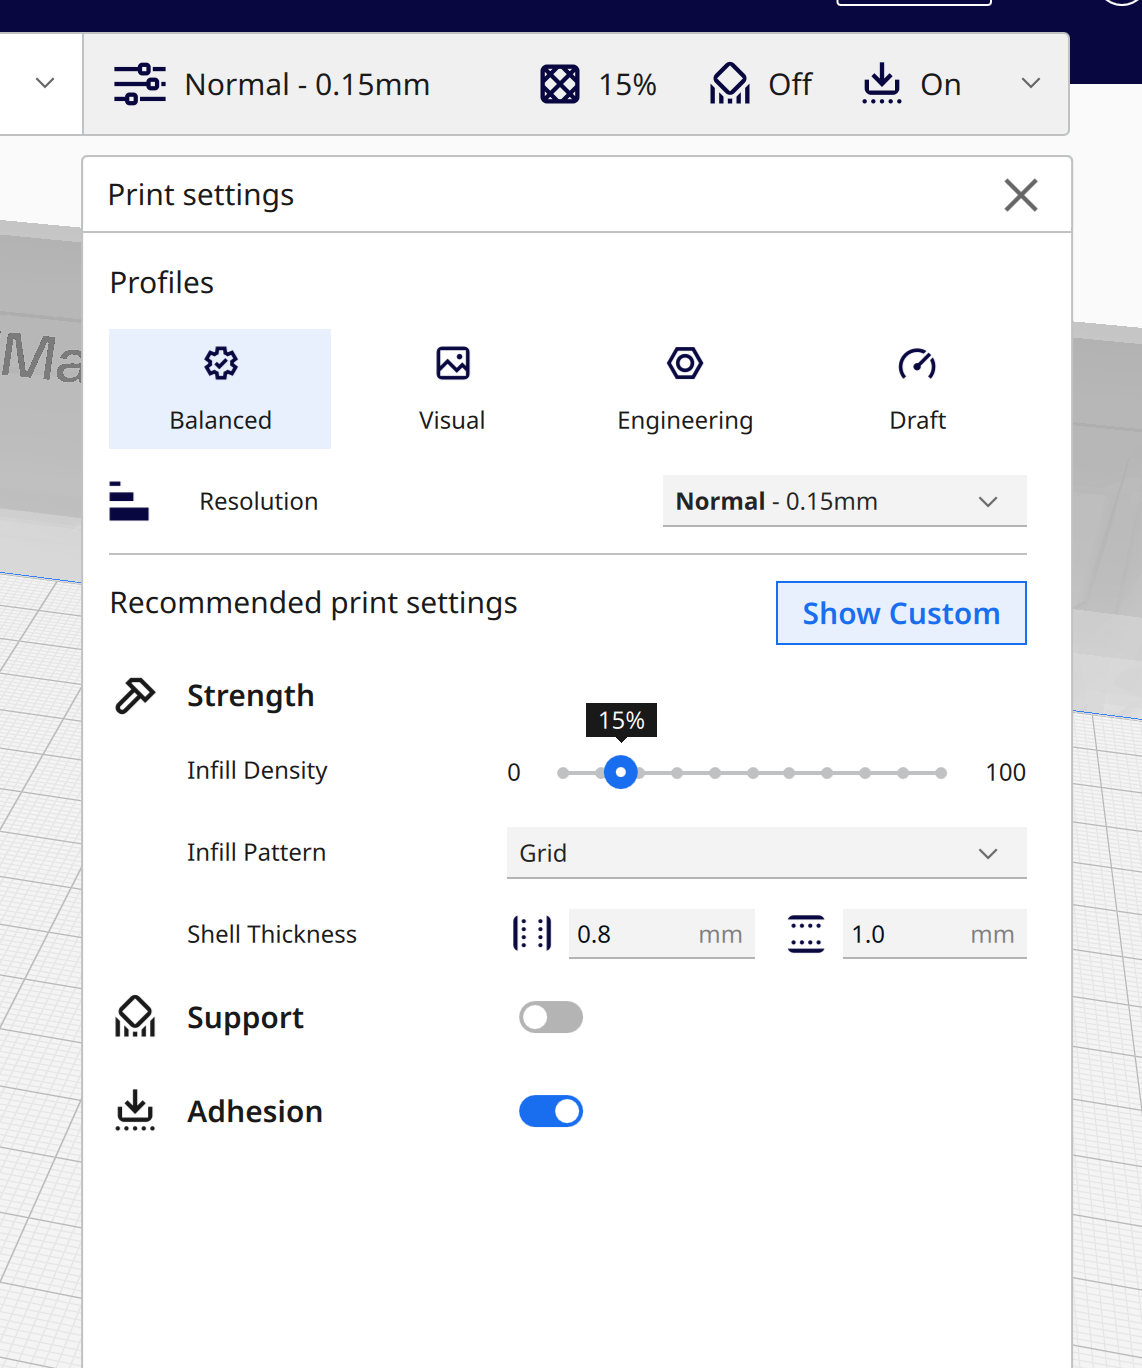Click the Strength hammer icon
The height and width of the screenshot is (1368, 1142).
tap(135, 695)
